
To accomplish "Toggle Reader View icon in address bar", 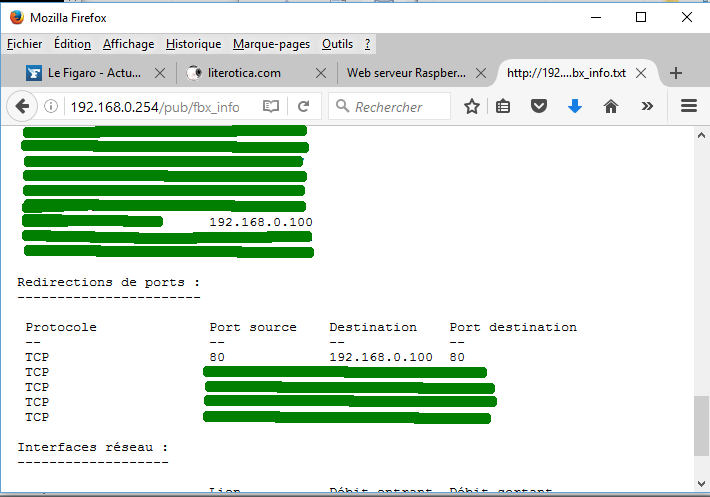I will pos(271,106).
